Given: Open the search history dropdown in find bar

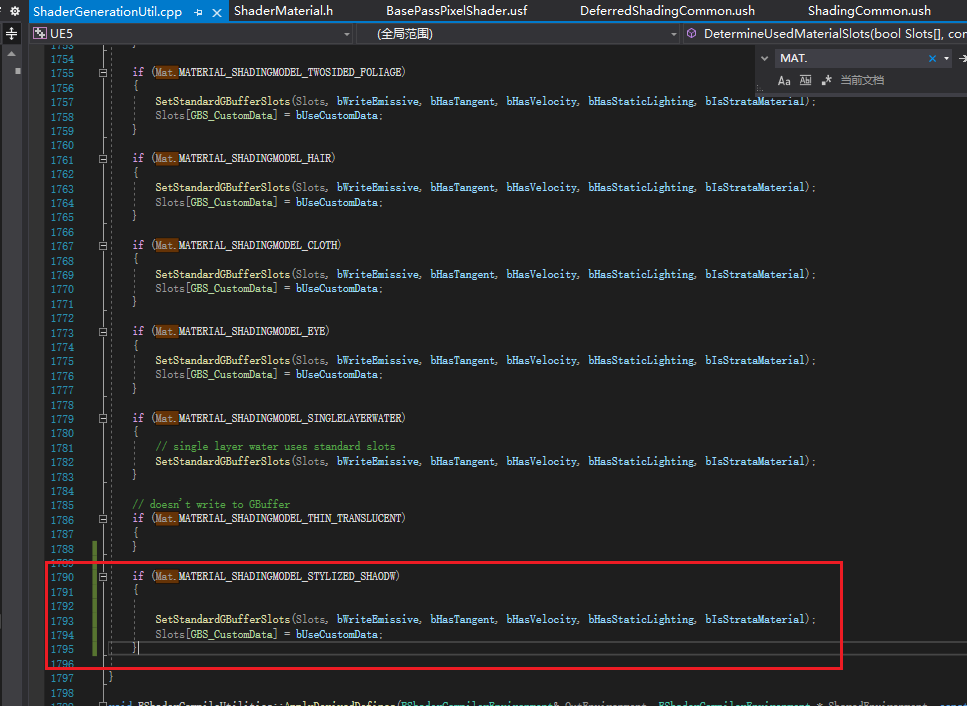Looking at the screenshot, I should tap(946, 58).
